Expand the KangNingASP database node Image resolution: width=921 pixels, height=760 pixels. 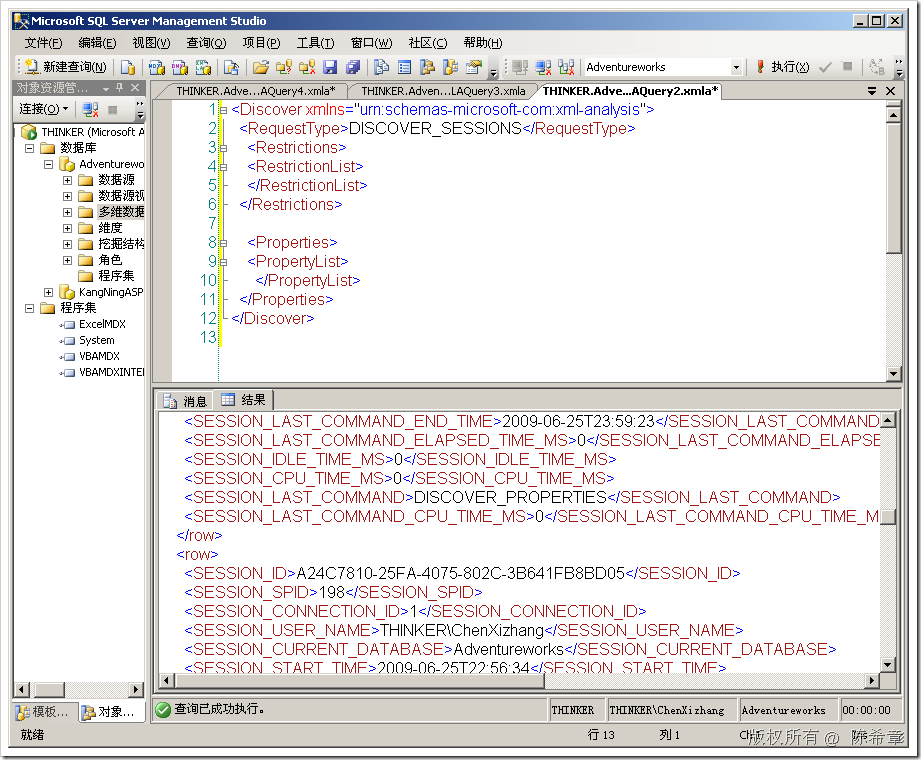click(x=49, y=292)
